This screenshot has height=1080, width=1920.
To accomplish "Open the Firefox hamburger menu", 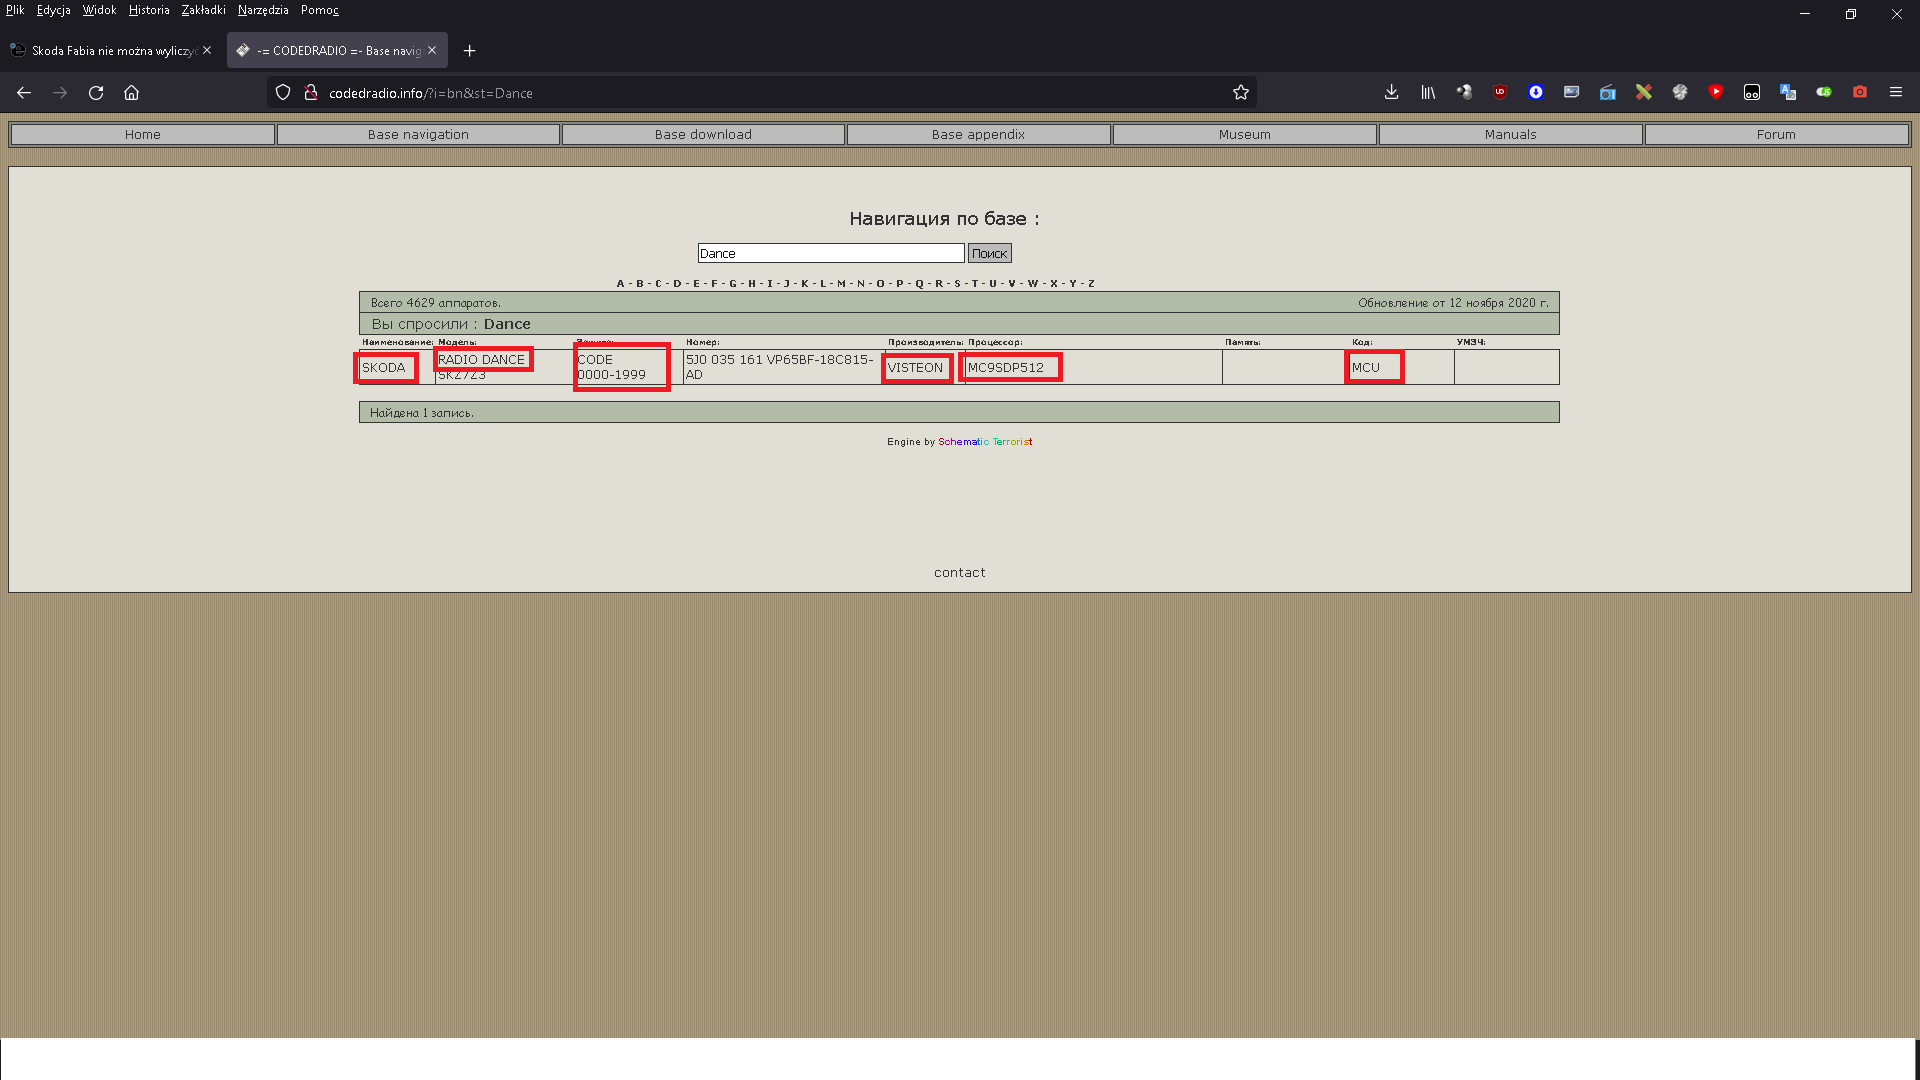I will [1896, 92].
